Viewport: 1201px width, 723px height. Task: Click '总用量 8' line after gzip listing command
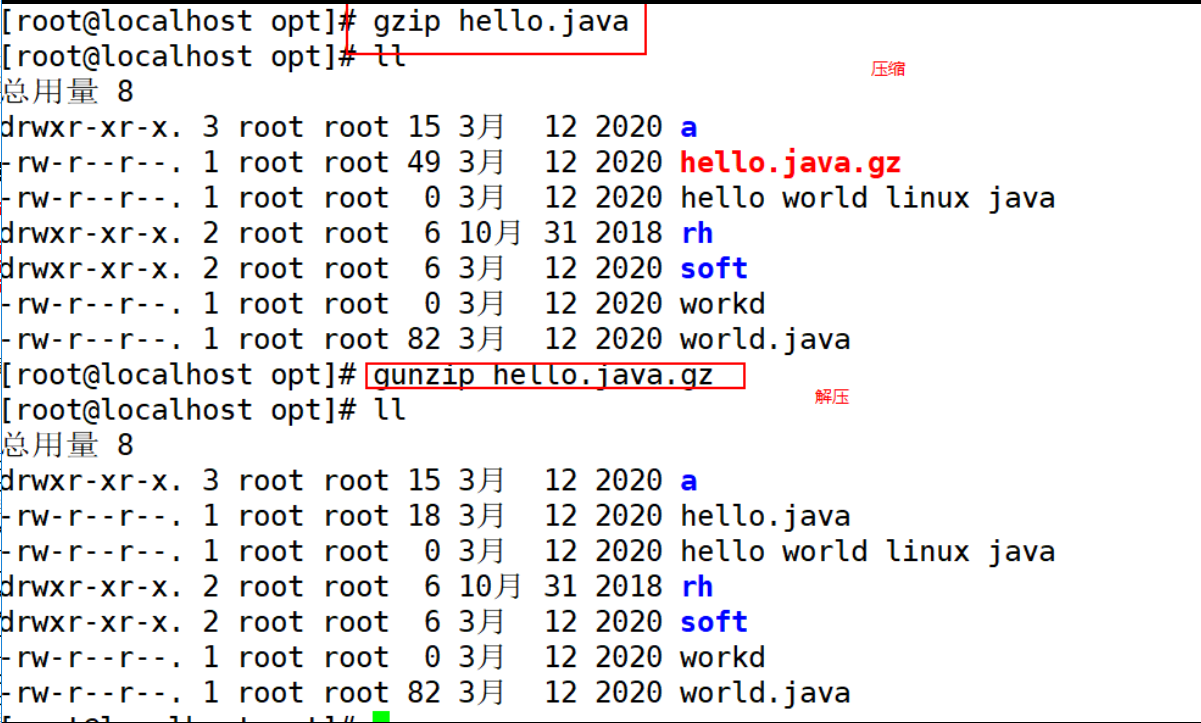[x=67, y=92]
